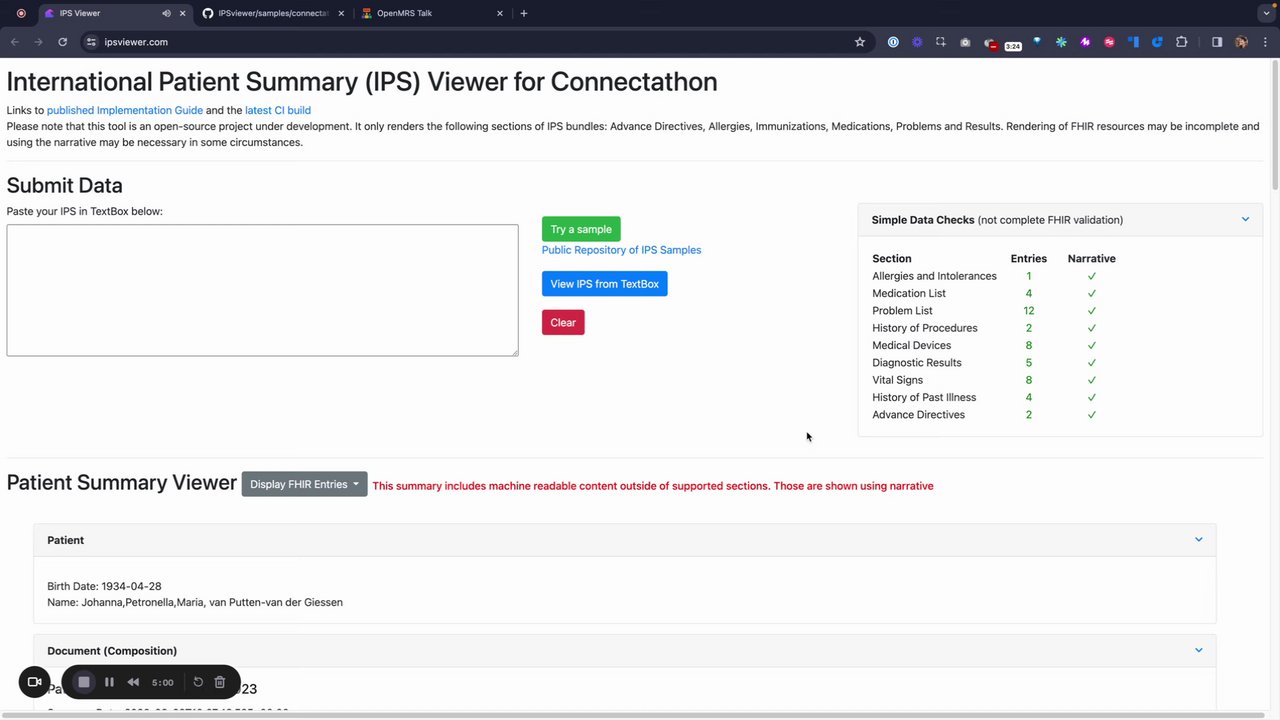Click the Document (Composition) header
The width and height of the screenshot is (1280, 720).
(624, 651)
